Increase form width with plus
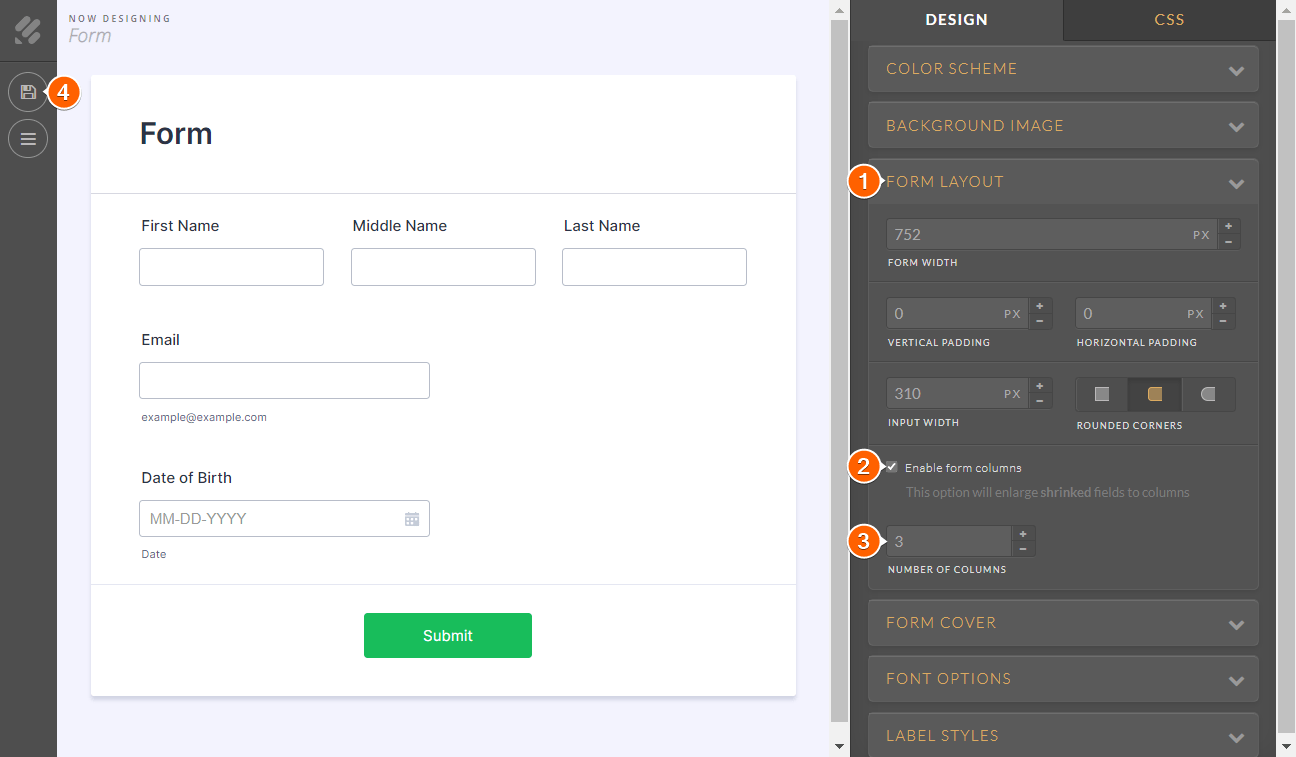Viewport: 1296px width, 757px height. [x=1229, y=227]
